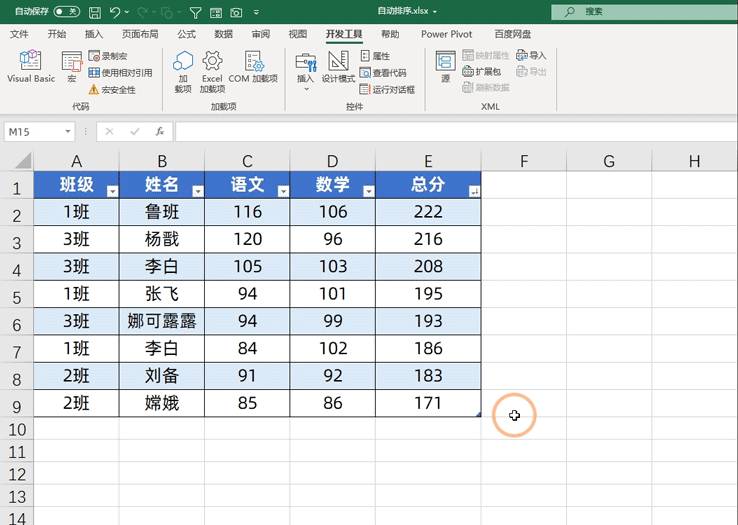Switch to the 开始 tab
This screenshot has height=525, width=738.
(x=57, y=34)
